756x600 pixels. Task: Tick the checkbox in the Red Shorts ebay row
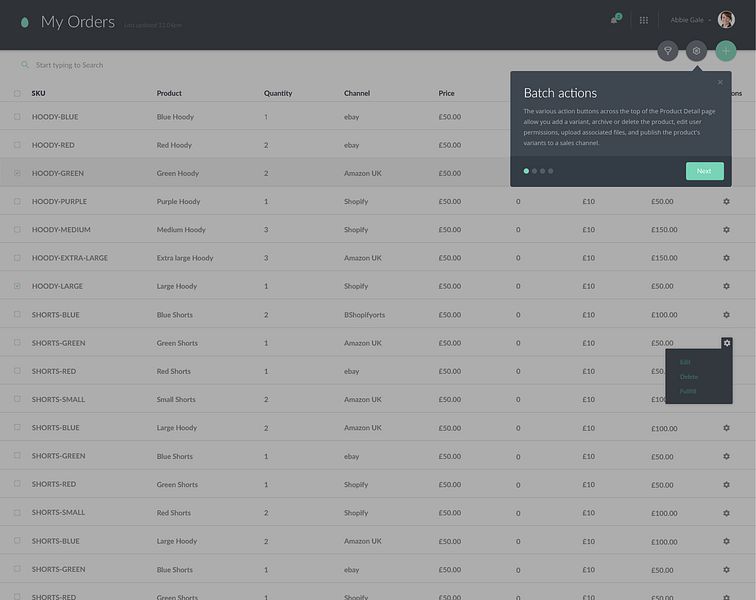tap(17, 371)
